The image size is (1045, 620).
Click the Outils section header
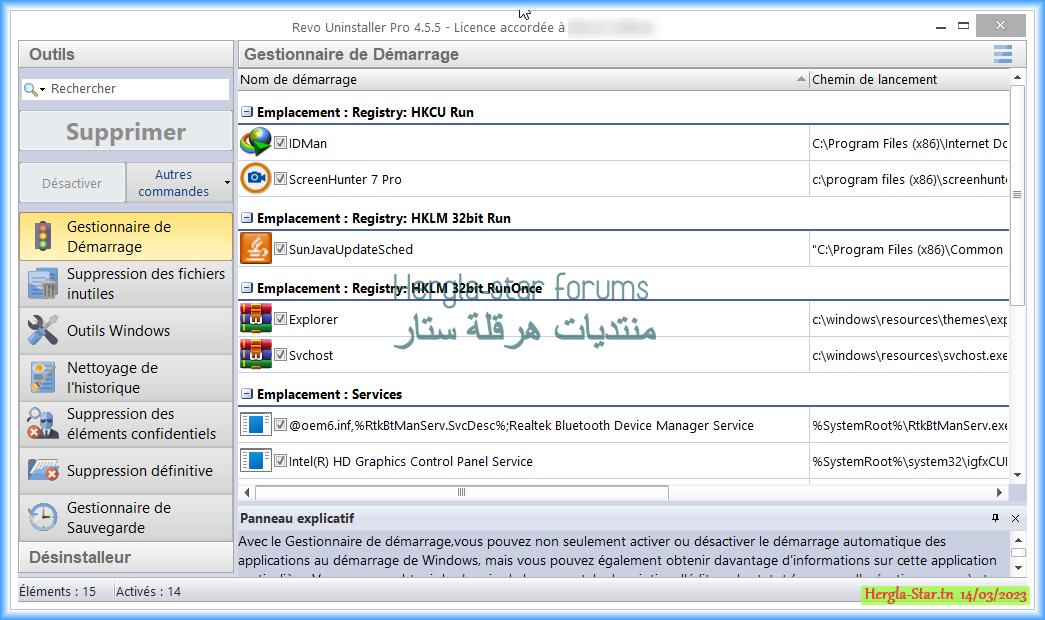coord(126,54)
